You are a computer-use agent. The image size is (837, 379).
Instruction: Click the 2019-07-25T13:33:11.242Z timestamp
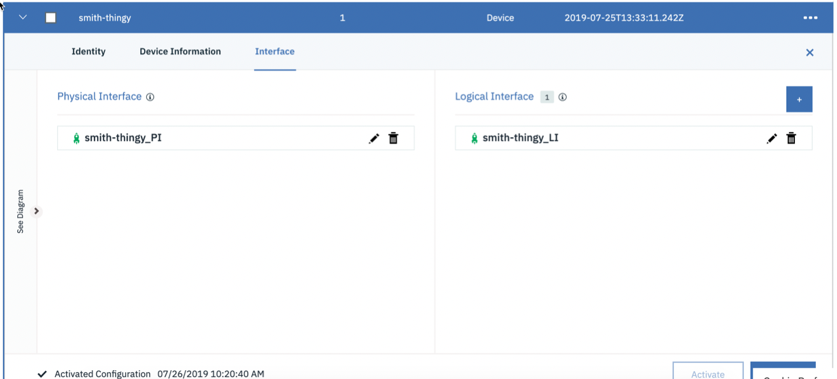click(x=624, y=18)
